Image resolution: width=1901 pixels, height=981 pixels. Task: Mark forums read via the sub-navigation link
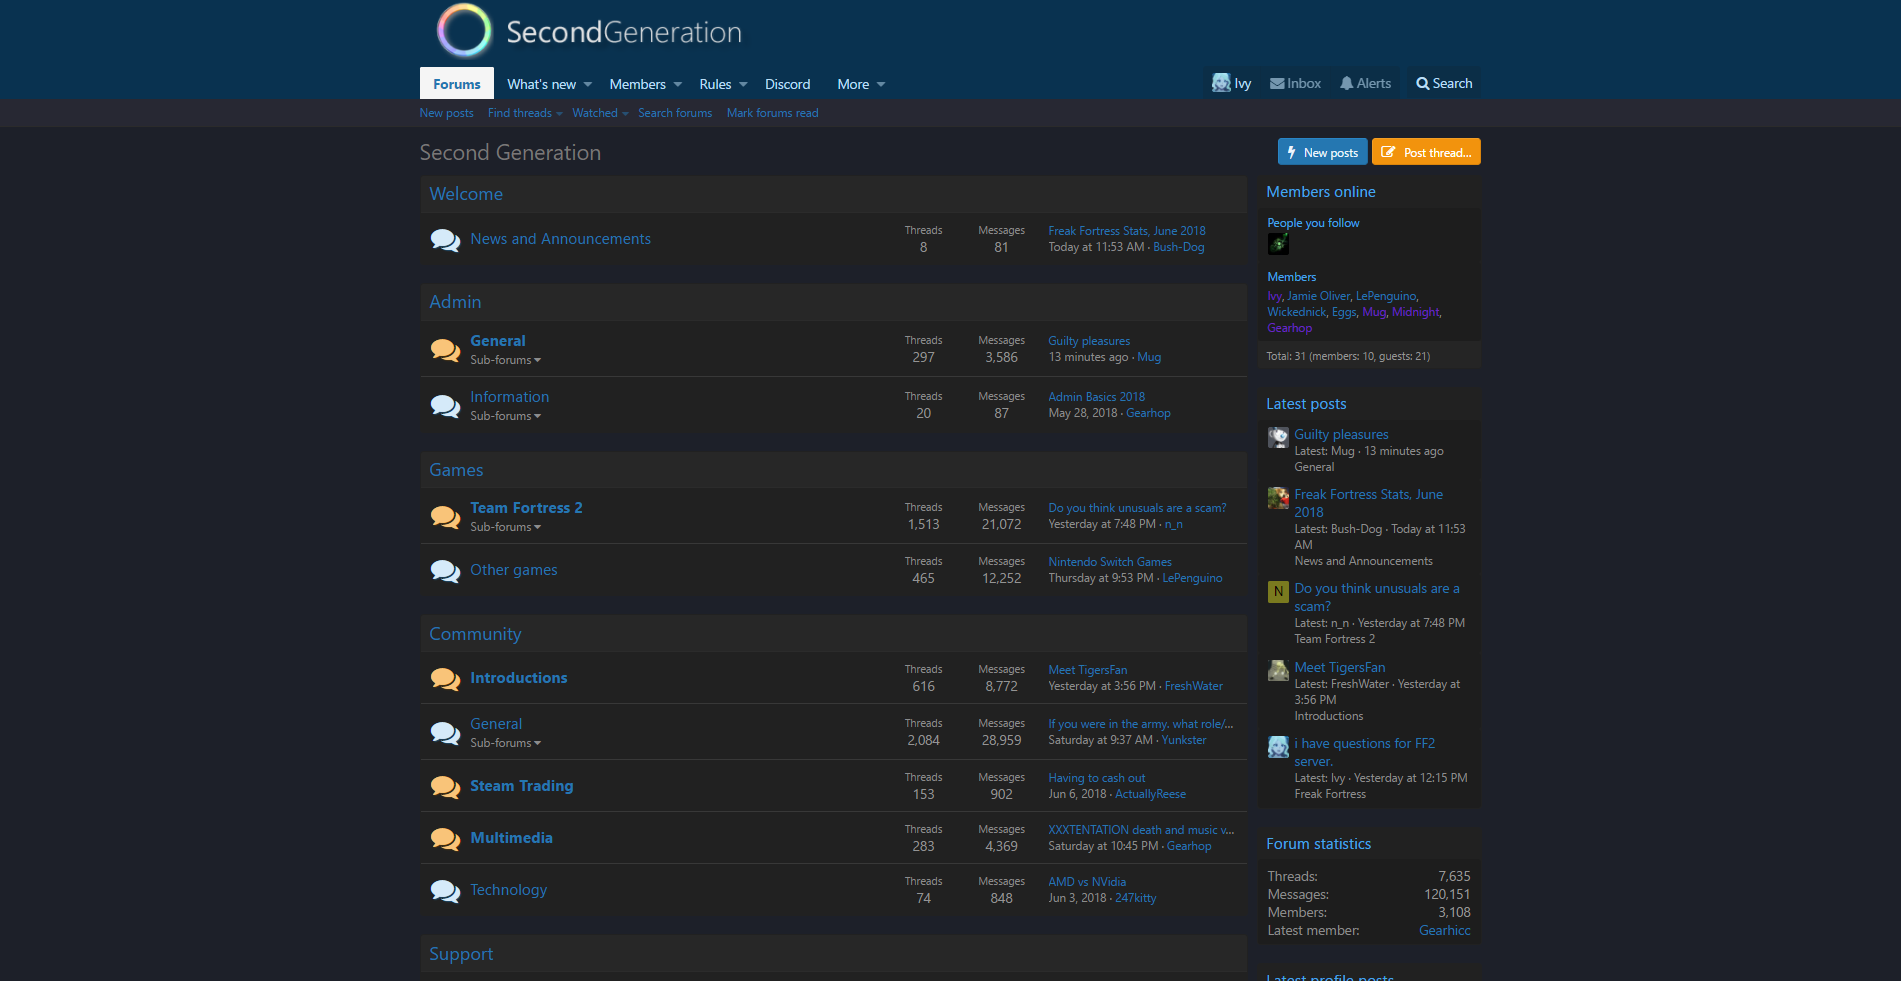point(772,113)
